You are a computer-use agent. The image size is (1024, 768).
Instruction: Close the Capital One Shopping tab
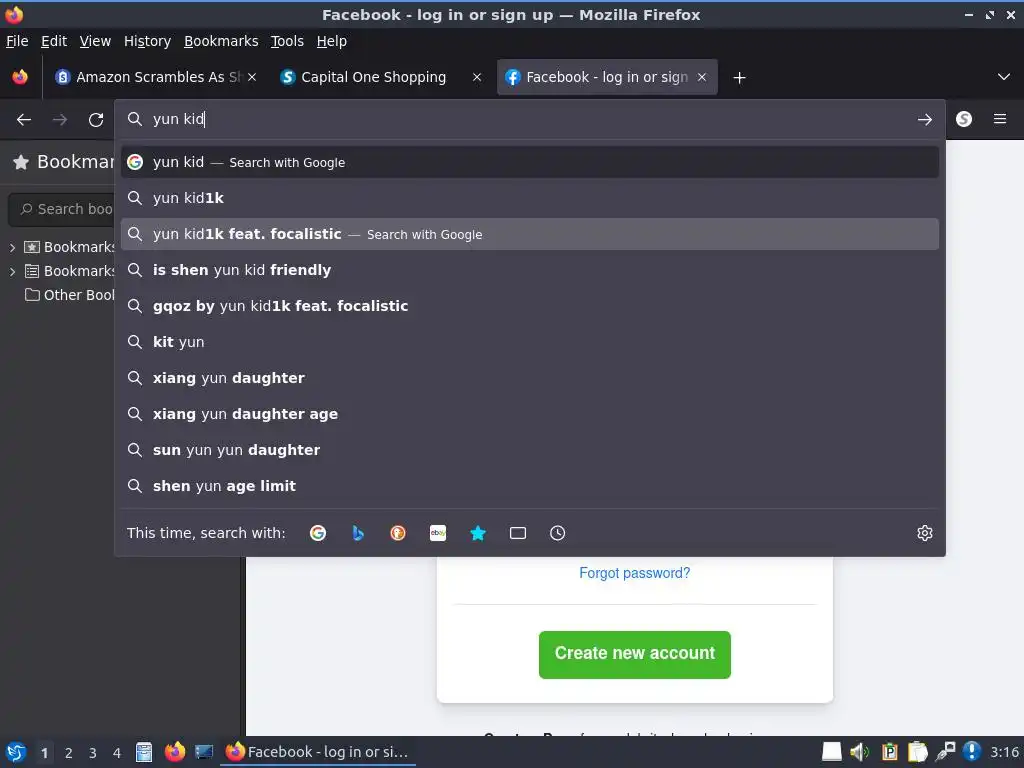click(x=477, y=77)
